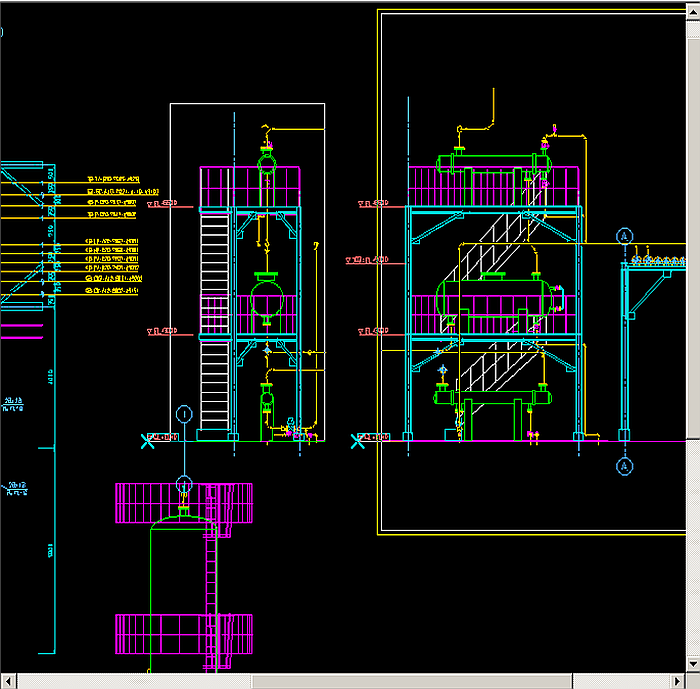
Task: Click cyan X marker at left elevation base
Action: point(148,440)
